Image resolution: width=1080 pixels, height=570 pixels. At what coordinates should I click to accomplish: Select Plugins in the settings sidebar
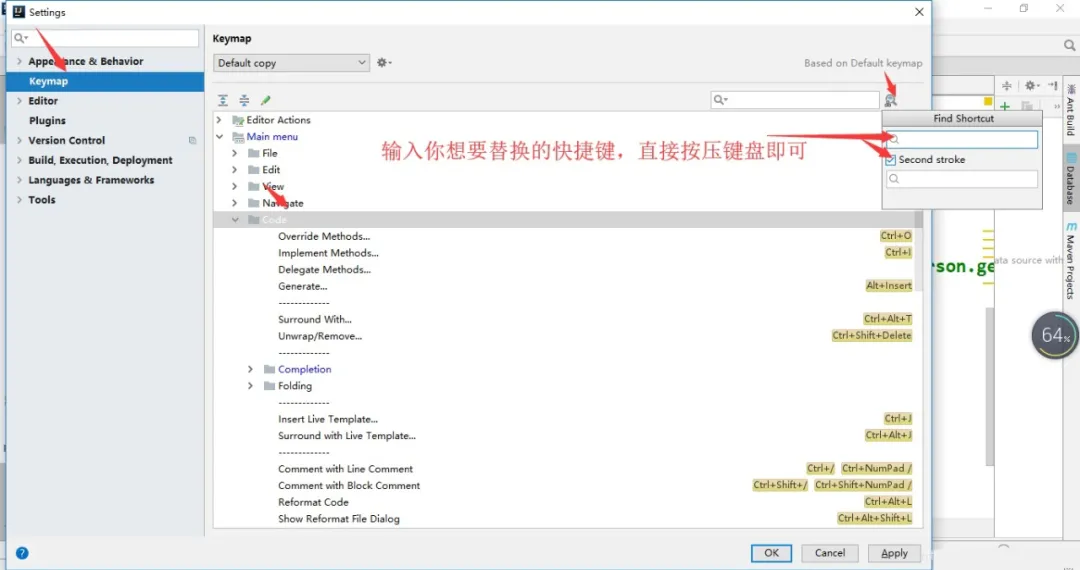coord(47,121)
